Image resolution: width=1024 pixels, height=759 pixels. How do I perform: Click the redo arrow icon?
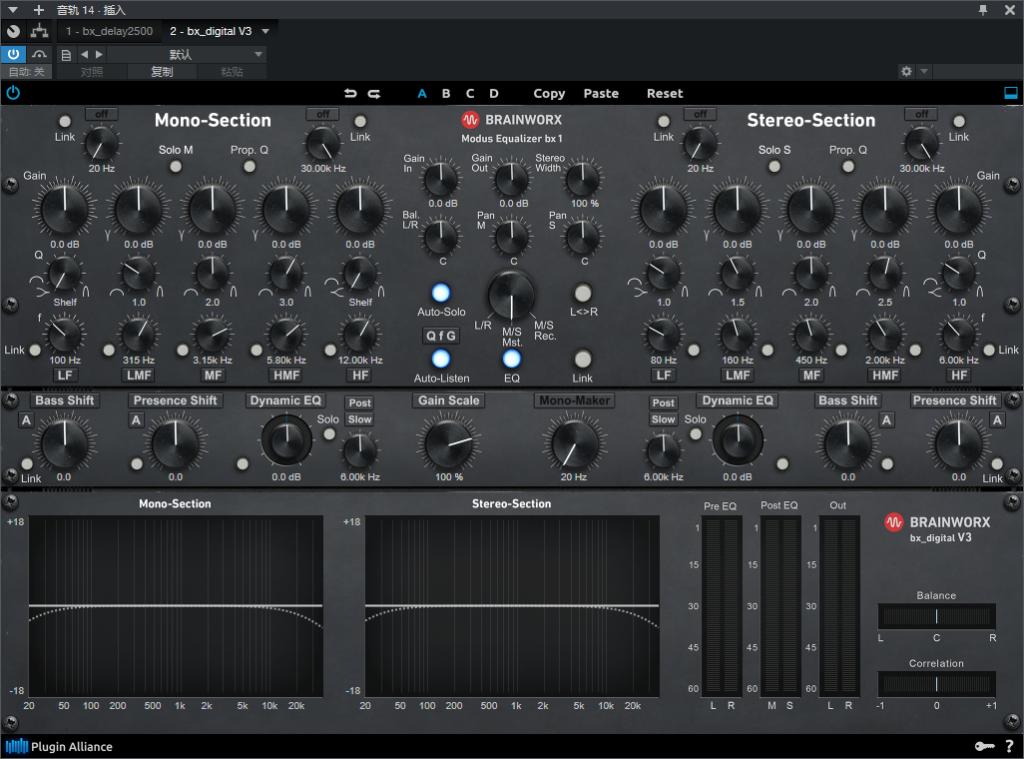pos(374,93)
